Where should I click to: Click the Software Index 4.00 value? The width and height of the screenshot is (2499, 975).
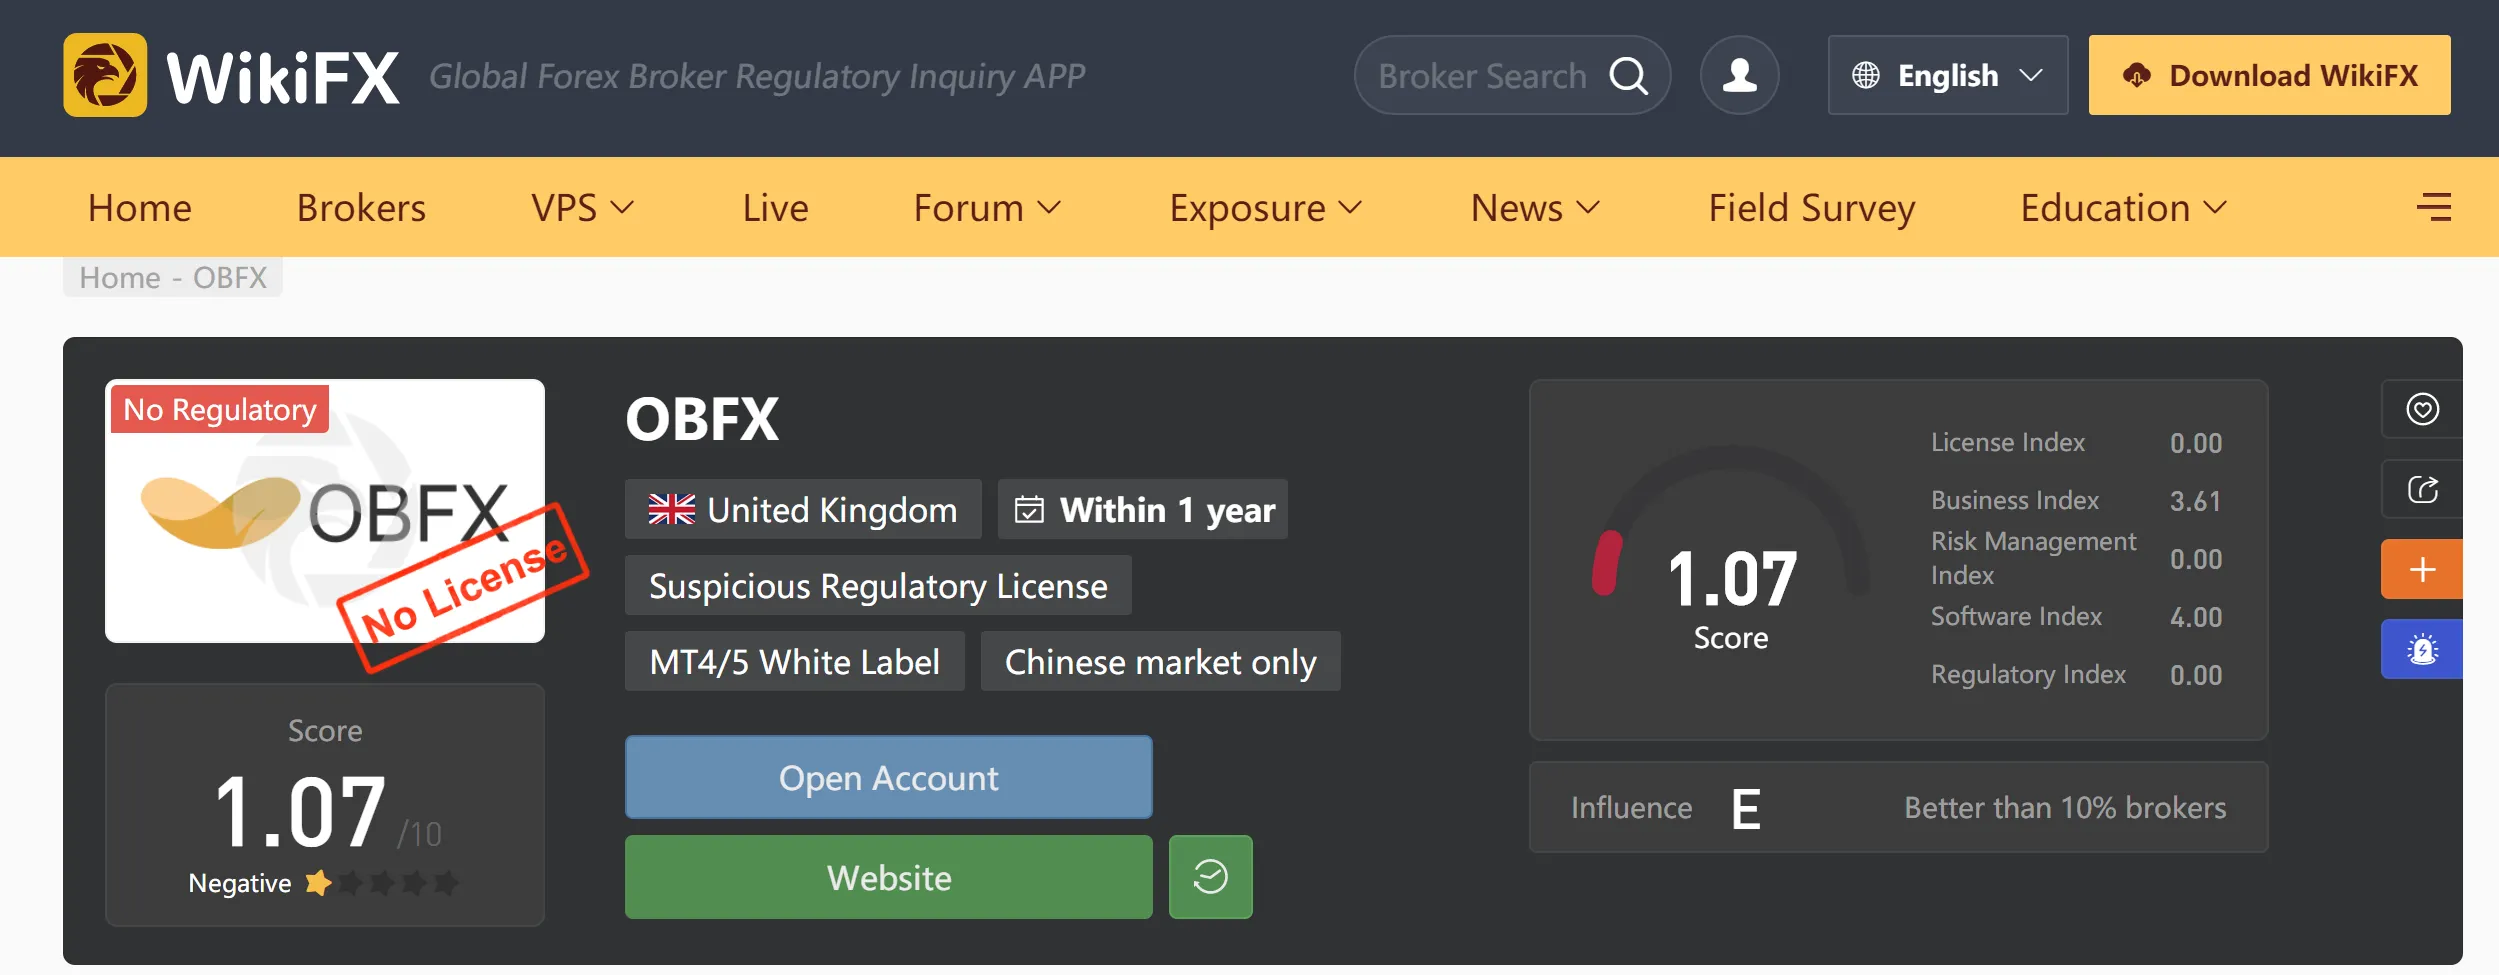pyautogui.click(x=2195, y=617)
